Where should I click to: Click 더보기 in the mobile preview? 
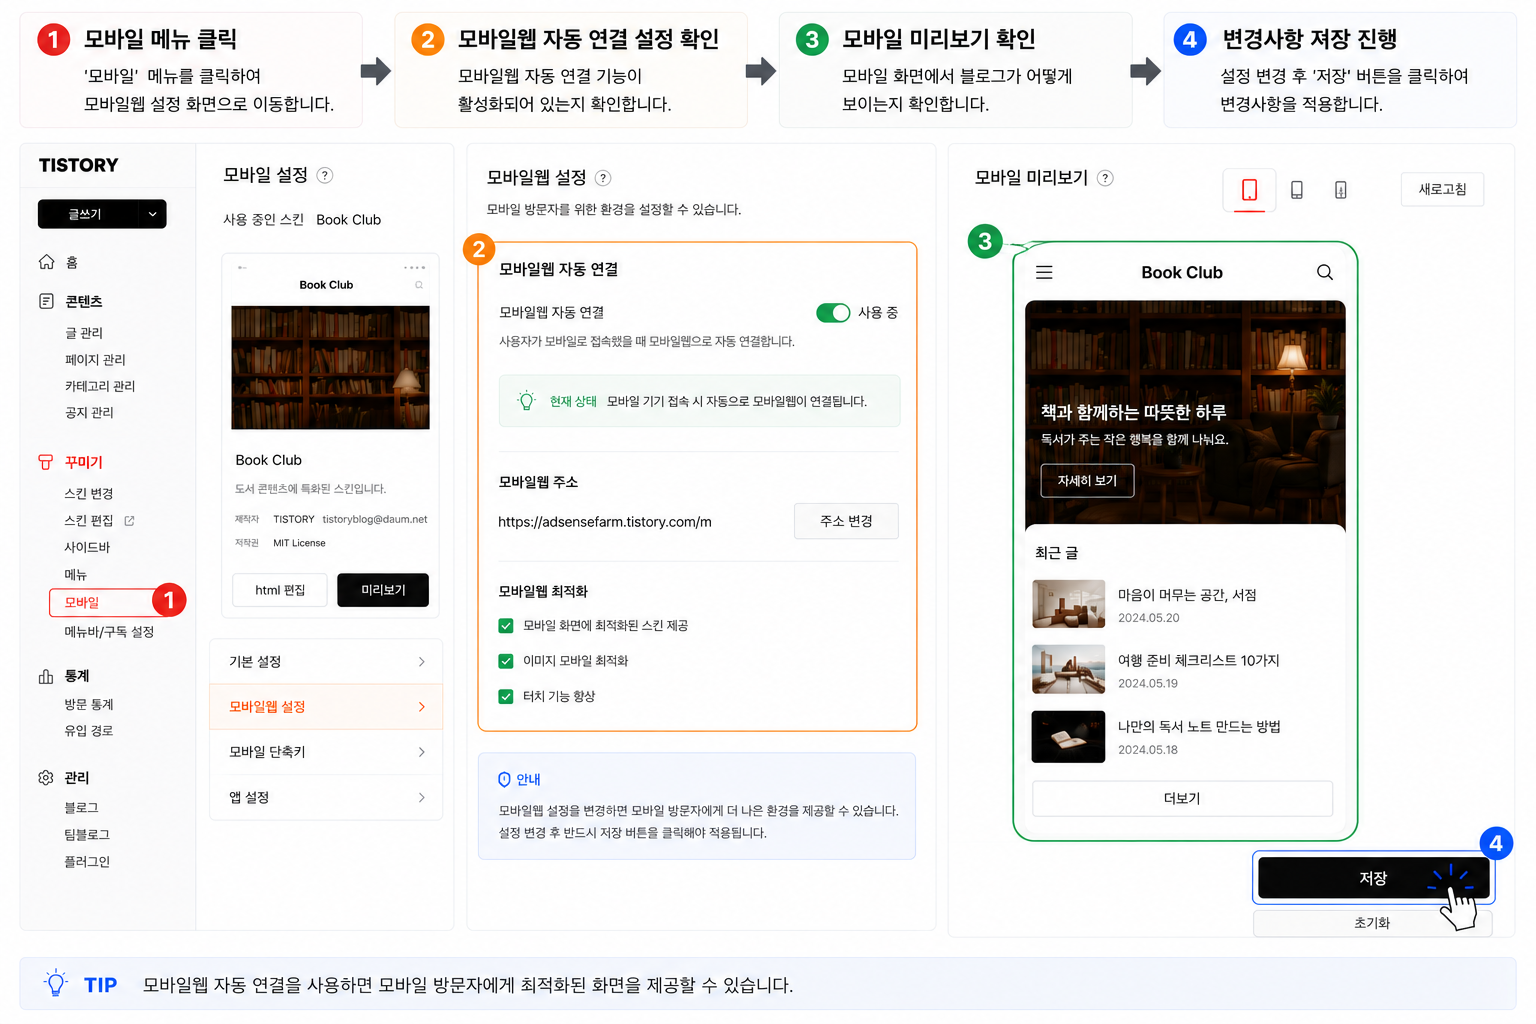[x=1182, y=798]
